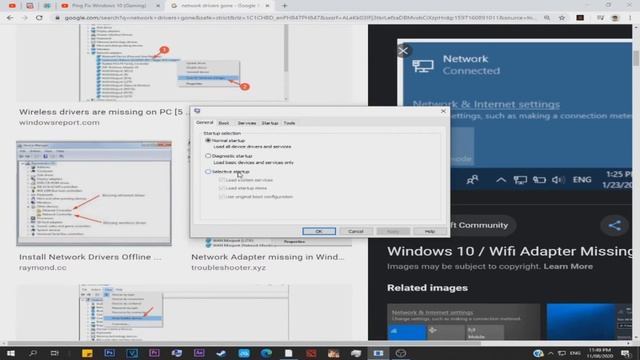This screenshot has width=640, height=360.
Task: Click the address bar zoom magnifier icon
Action: (x=547, y=18)
